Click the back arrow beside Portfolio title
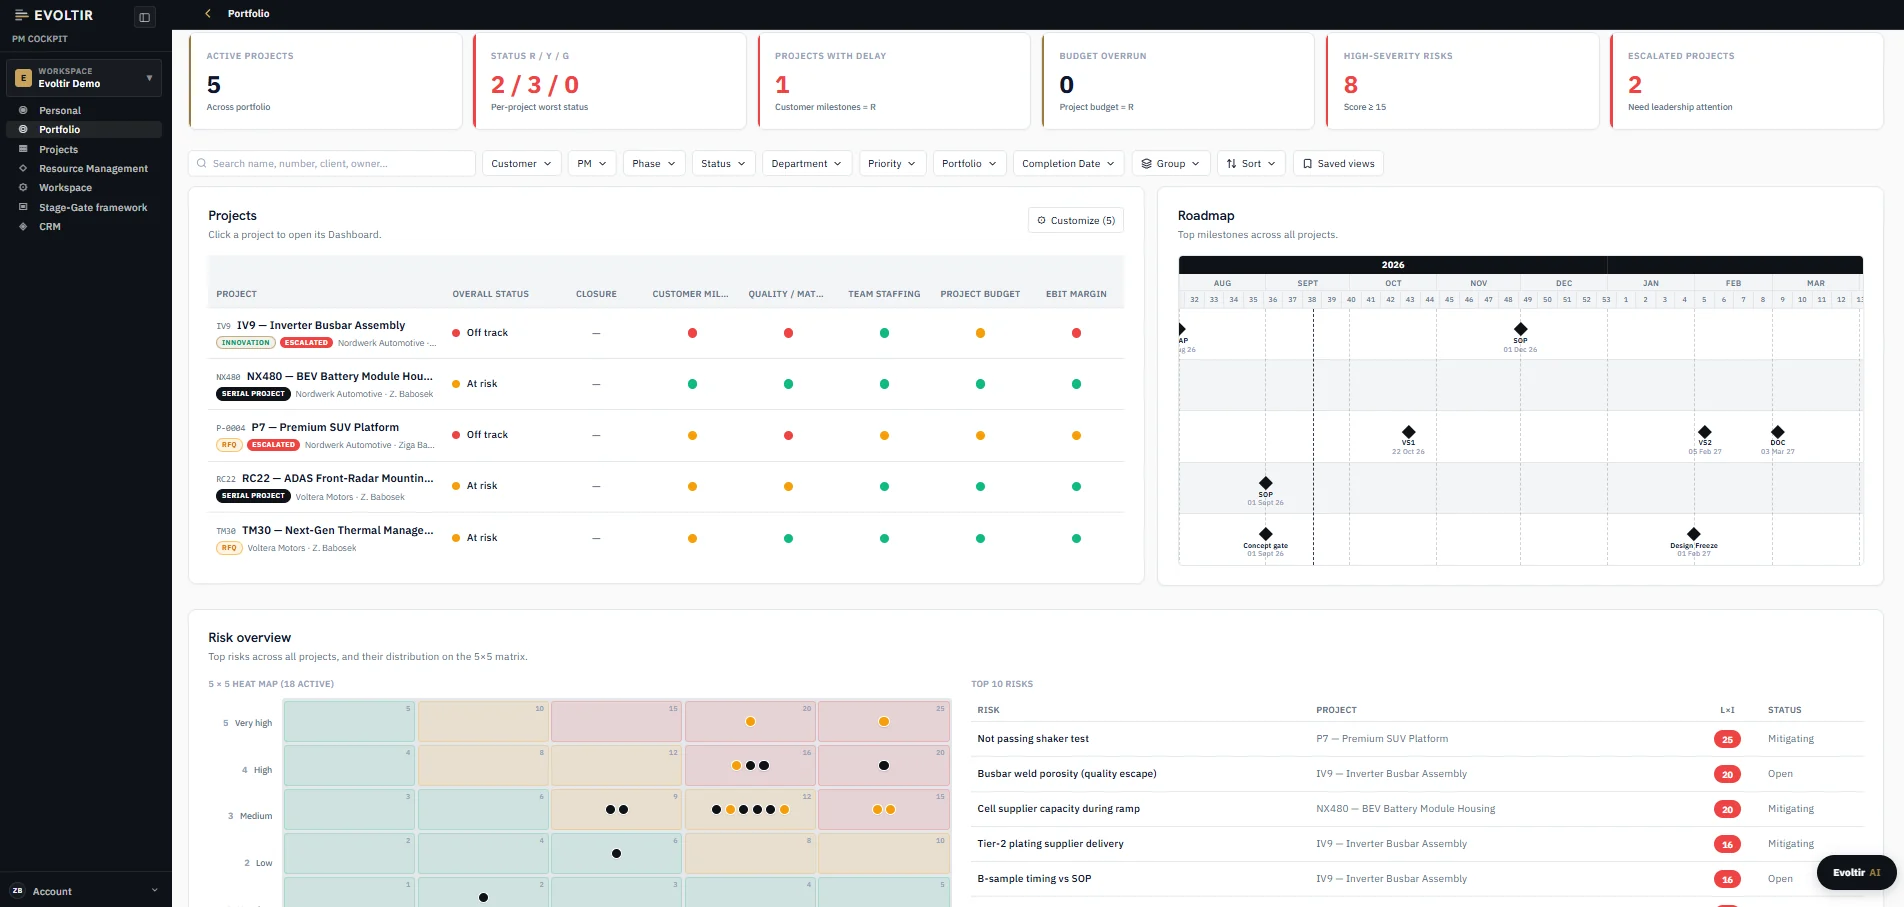1904x907 pixels. [x=208, y=14]
